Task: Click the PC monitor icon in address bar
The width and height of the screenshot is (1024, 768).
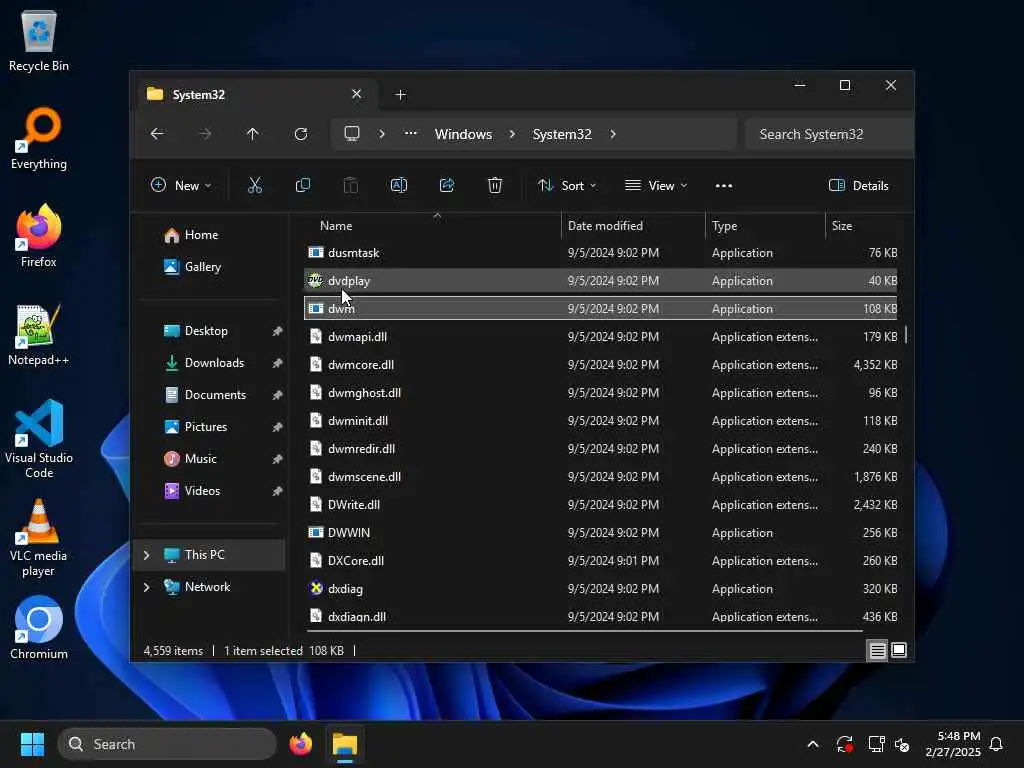Action: 352,134
